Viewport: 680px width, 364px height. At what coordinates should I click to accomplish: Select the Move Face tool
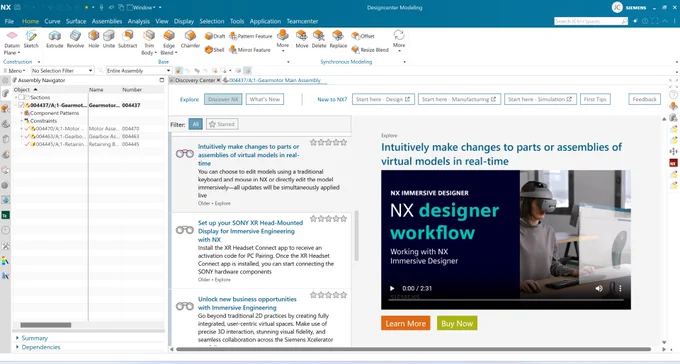[x=302, y=39]
